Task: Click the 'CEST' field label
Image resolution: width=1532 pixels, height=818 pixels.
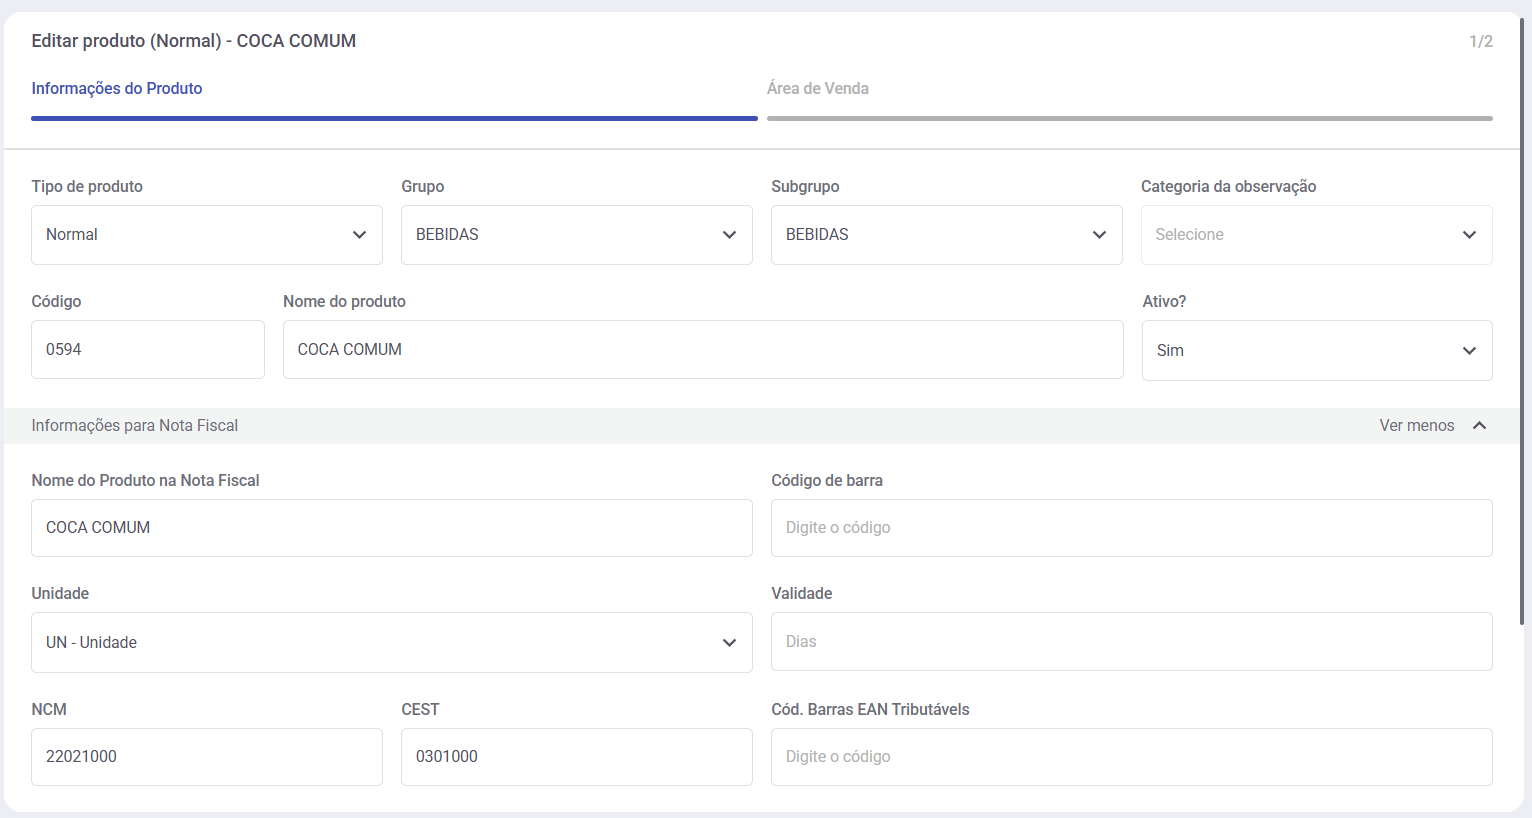Action: (x=420, y=709)
